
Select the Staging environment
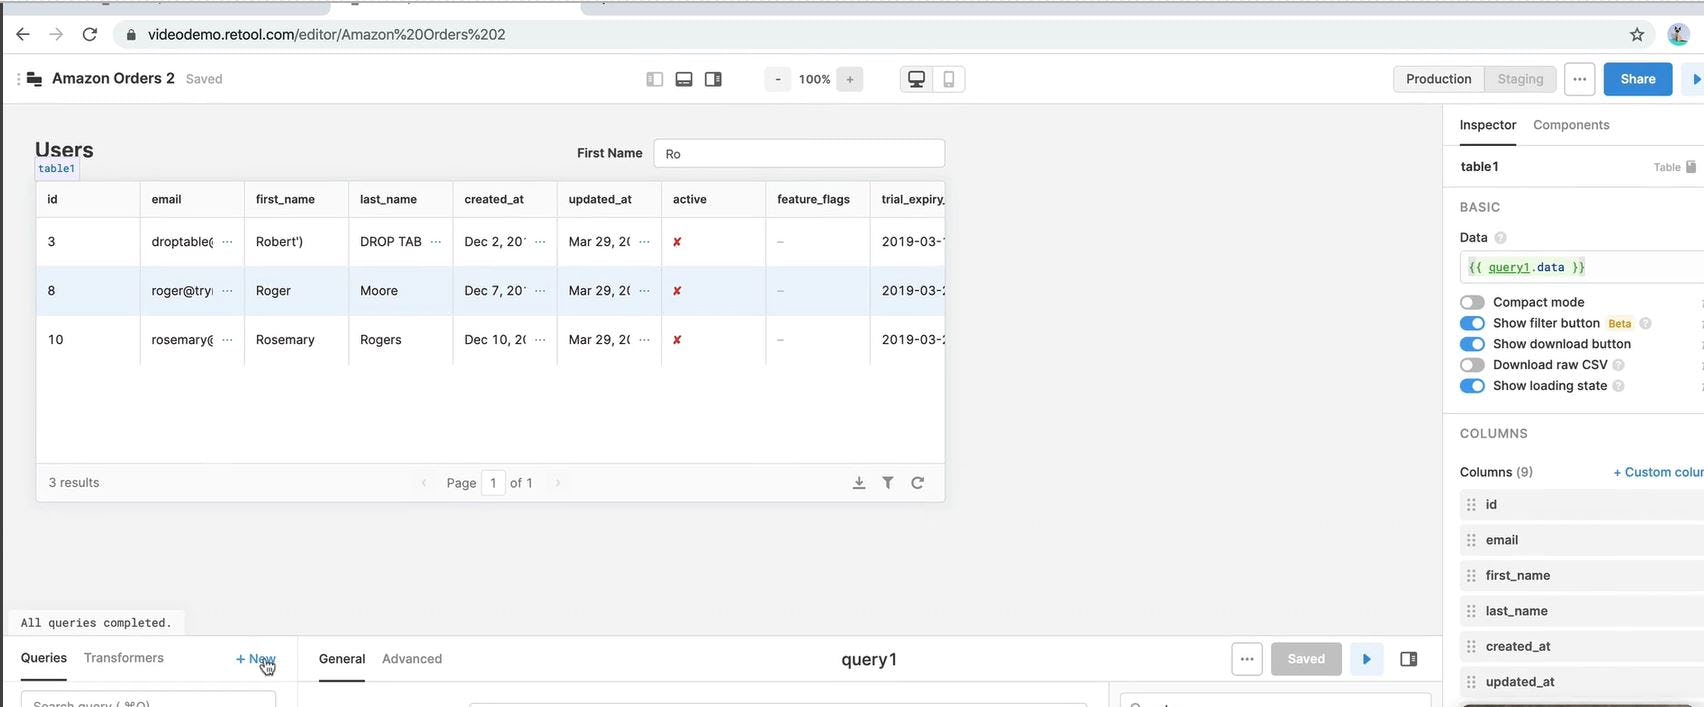[1520, 79]
